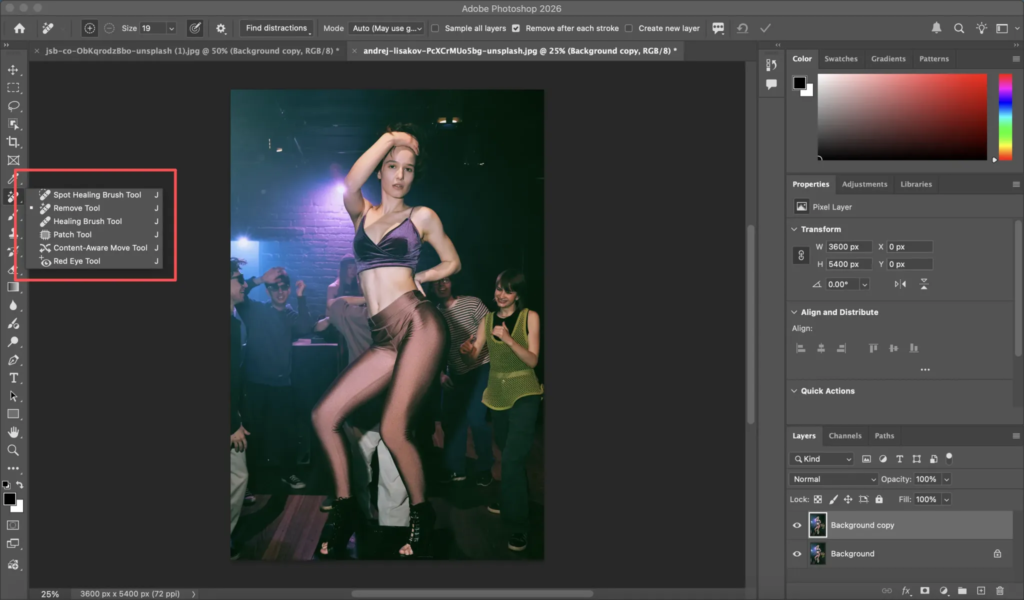Image resolution: width=1024 pixels, height=600 pixels.
Task: Select the Crop tool
Action: 13,142
